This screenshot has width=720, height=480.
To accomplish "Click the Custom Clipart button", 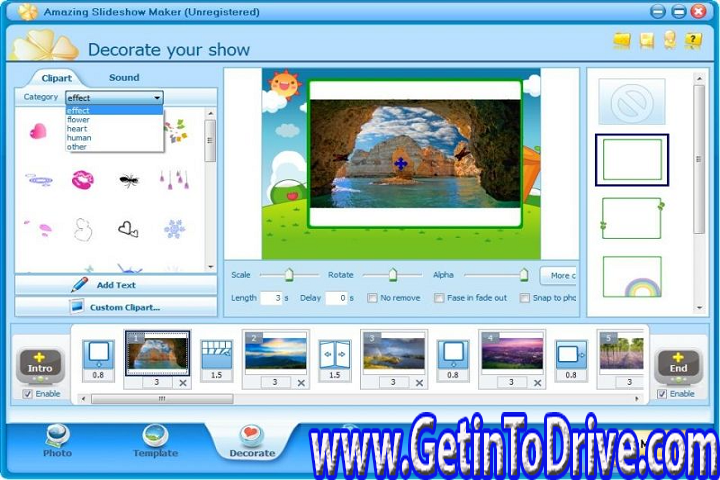I will (x=116, y=307).
